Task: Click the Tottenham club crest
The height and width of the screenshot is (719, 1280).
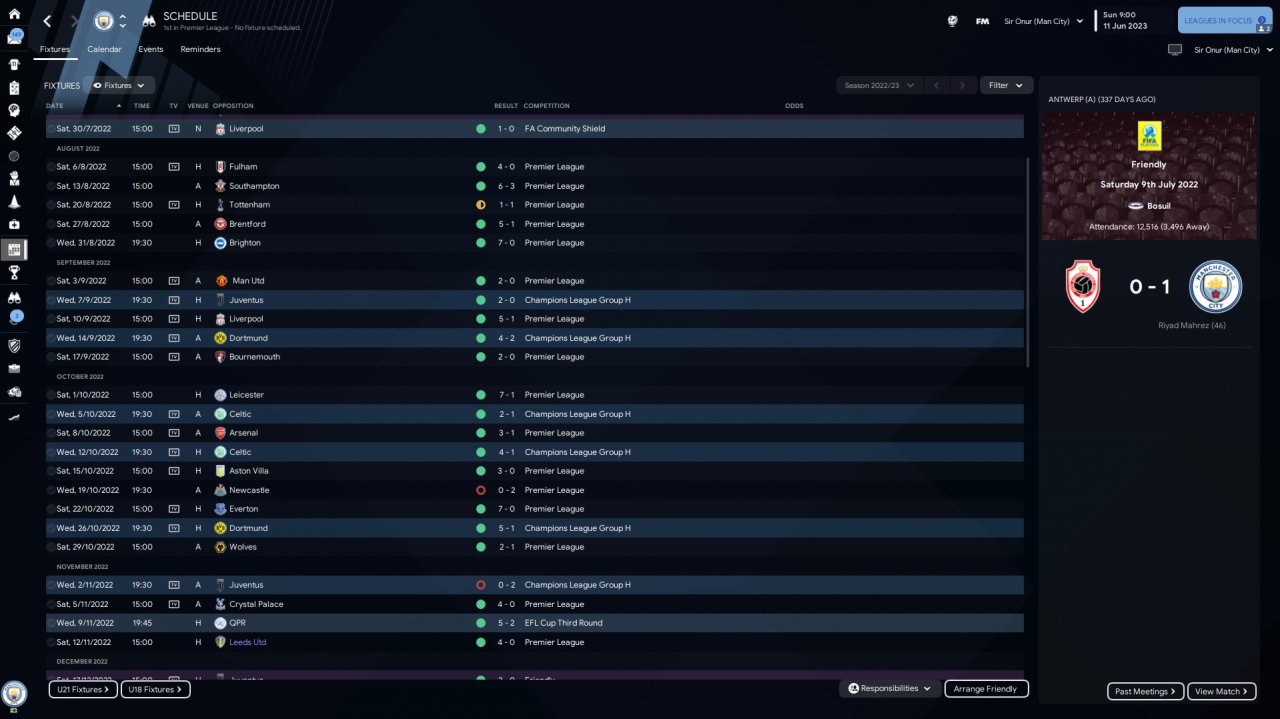Action: 221,205
